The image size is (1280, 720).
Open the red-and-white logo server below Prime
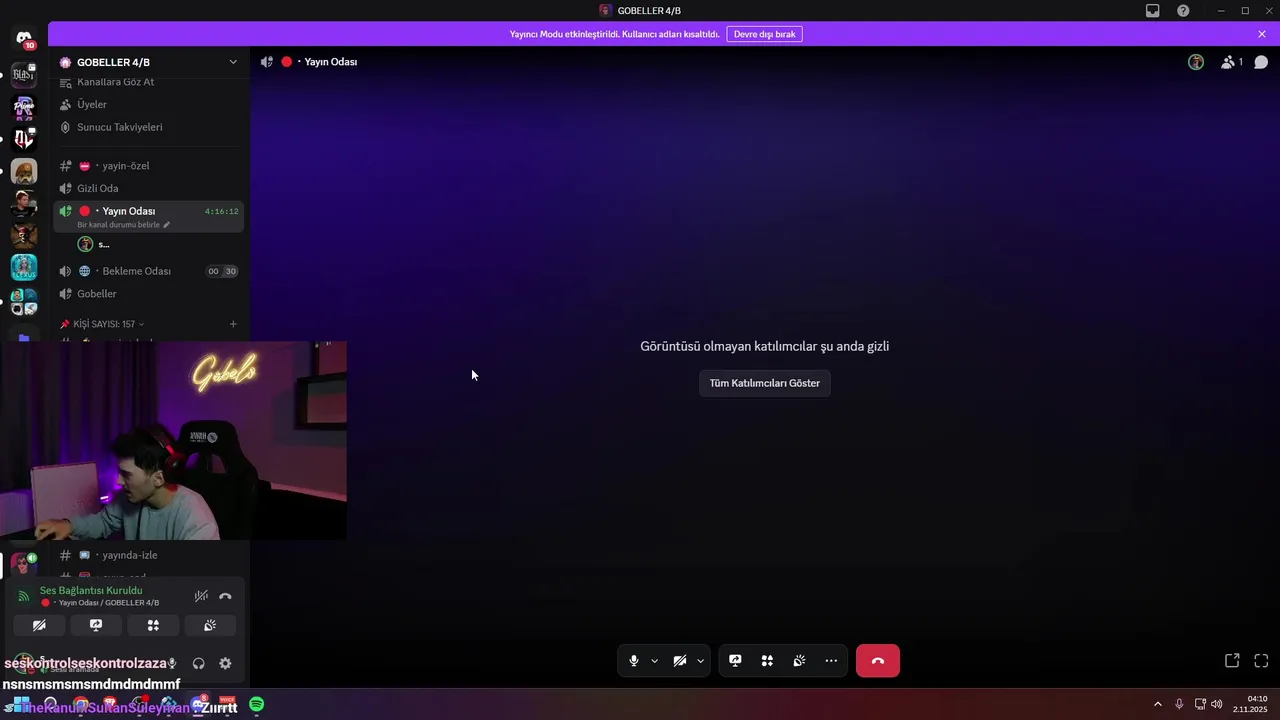pos(24,139)
